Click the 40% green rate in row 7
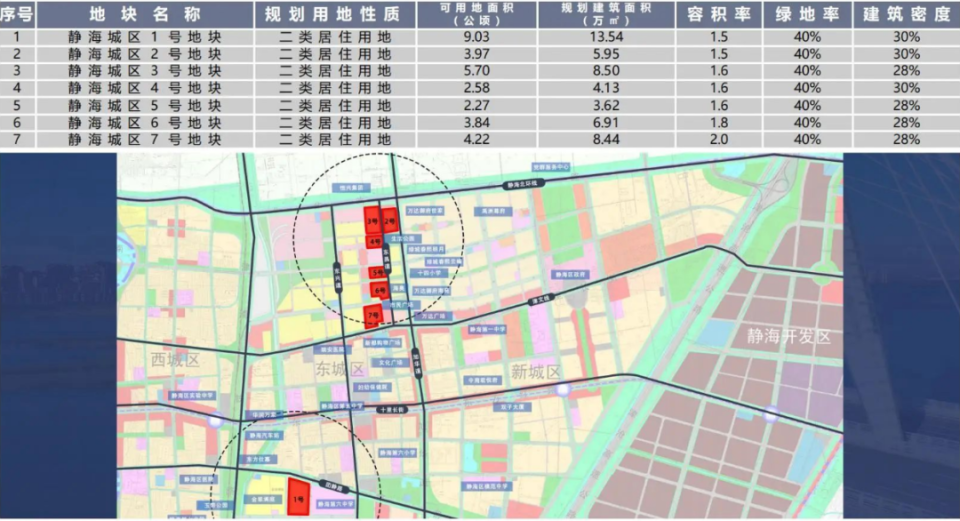The width and height of the screenshot is (960, 521). (x=807, y=140)
